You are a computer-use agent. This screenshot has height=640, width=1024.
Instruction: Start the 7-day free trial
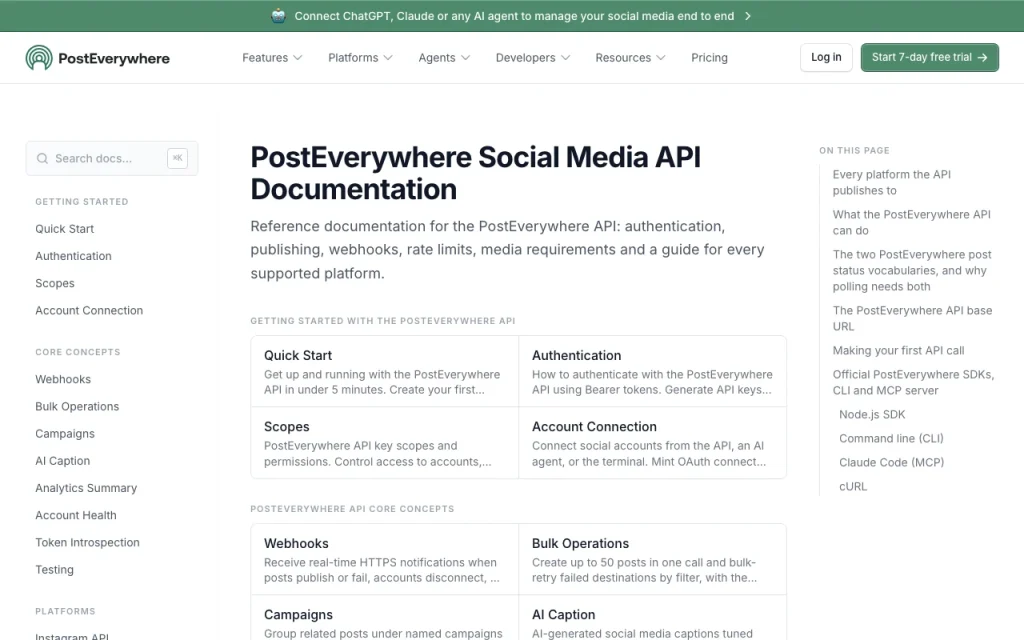point(929,57)
